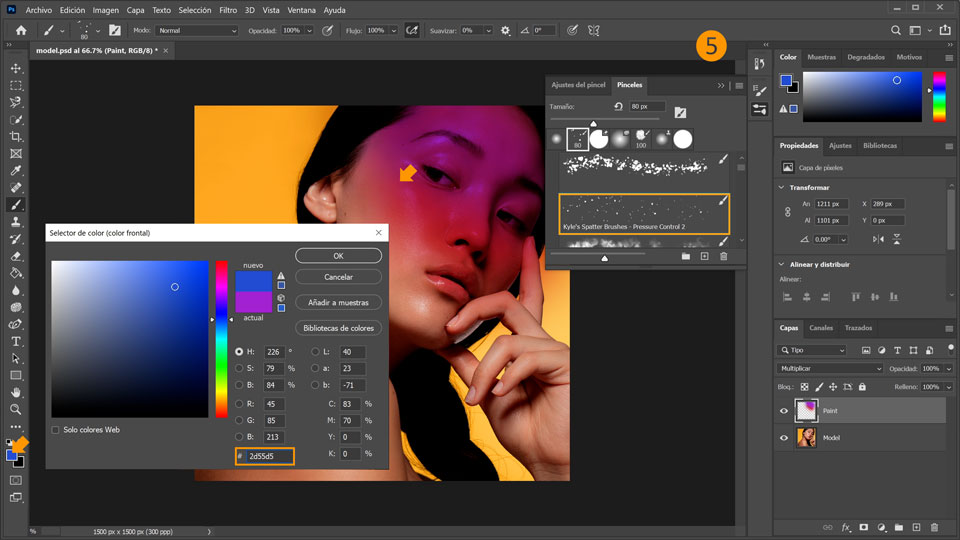Select the Horizontal Type tool

(16, 341)
